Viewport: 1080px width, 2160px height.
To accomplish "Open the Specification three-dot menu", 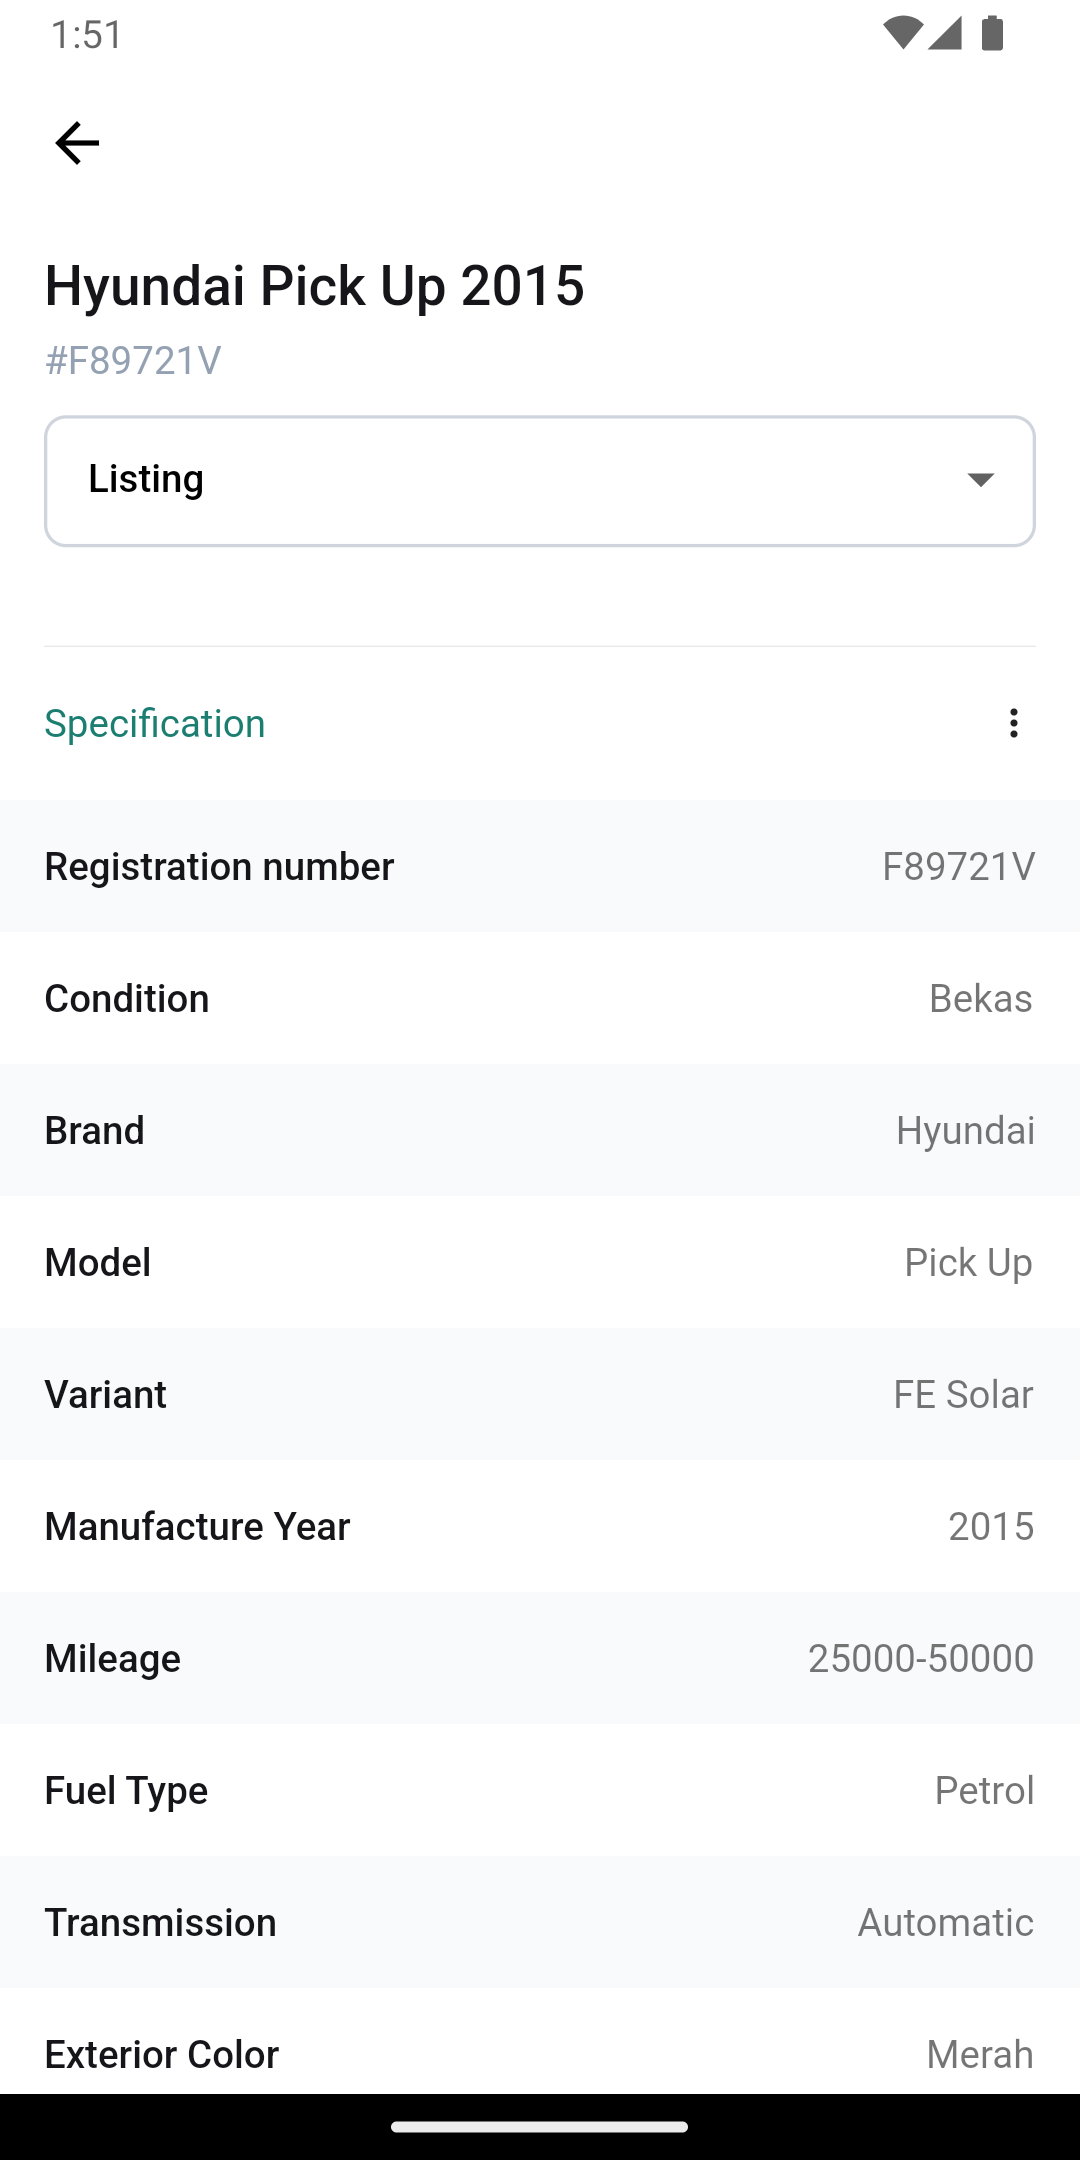I will (1013, 723).
